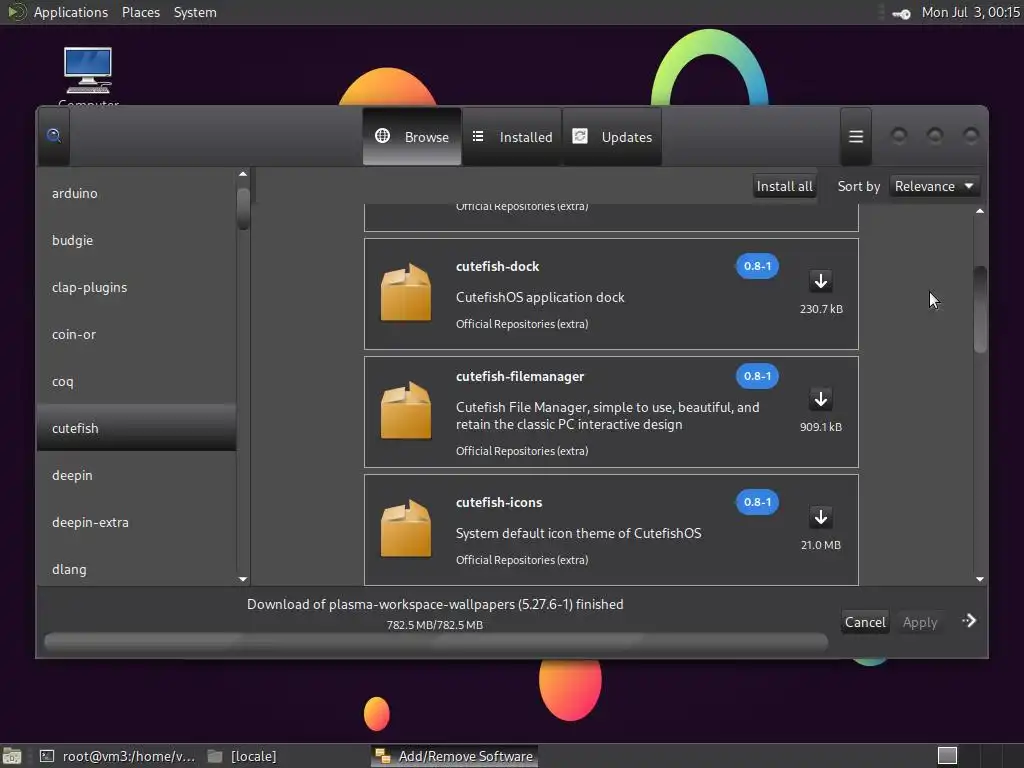Click the cutefish-dock package title
The height and width of the screenshot is (768, 1024).
coord(498,266)
